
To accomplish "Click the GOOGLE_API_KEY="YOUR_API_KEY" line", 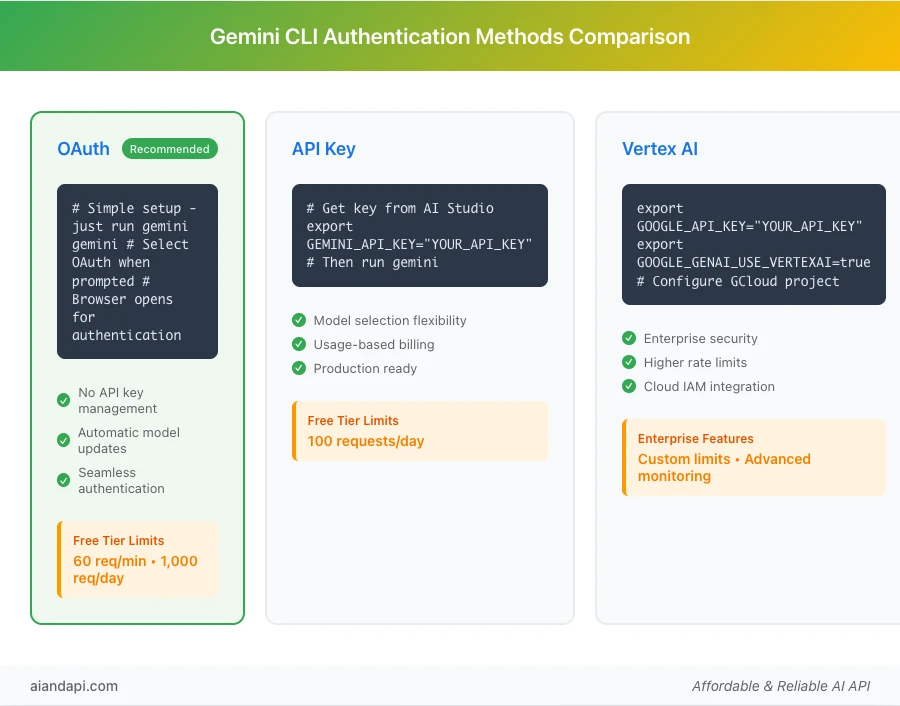I will (749, 226).
